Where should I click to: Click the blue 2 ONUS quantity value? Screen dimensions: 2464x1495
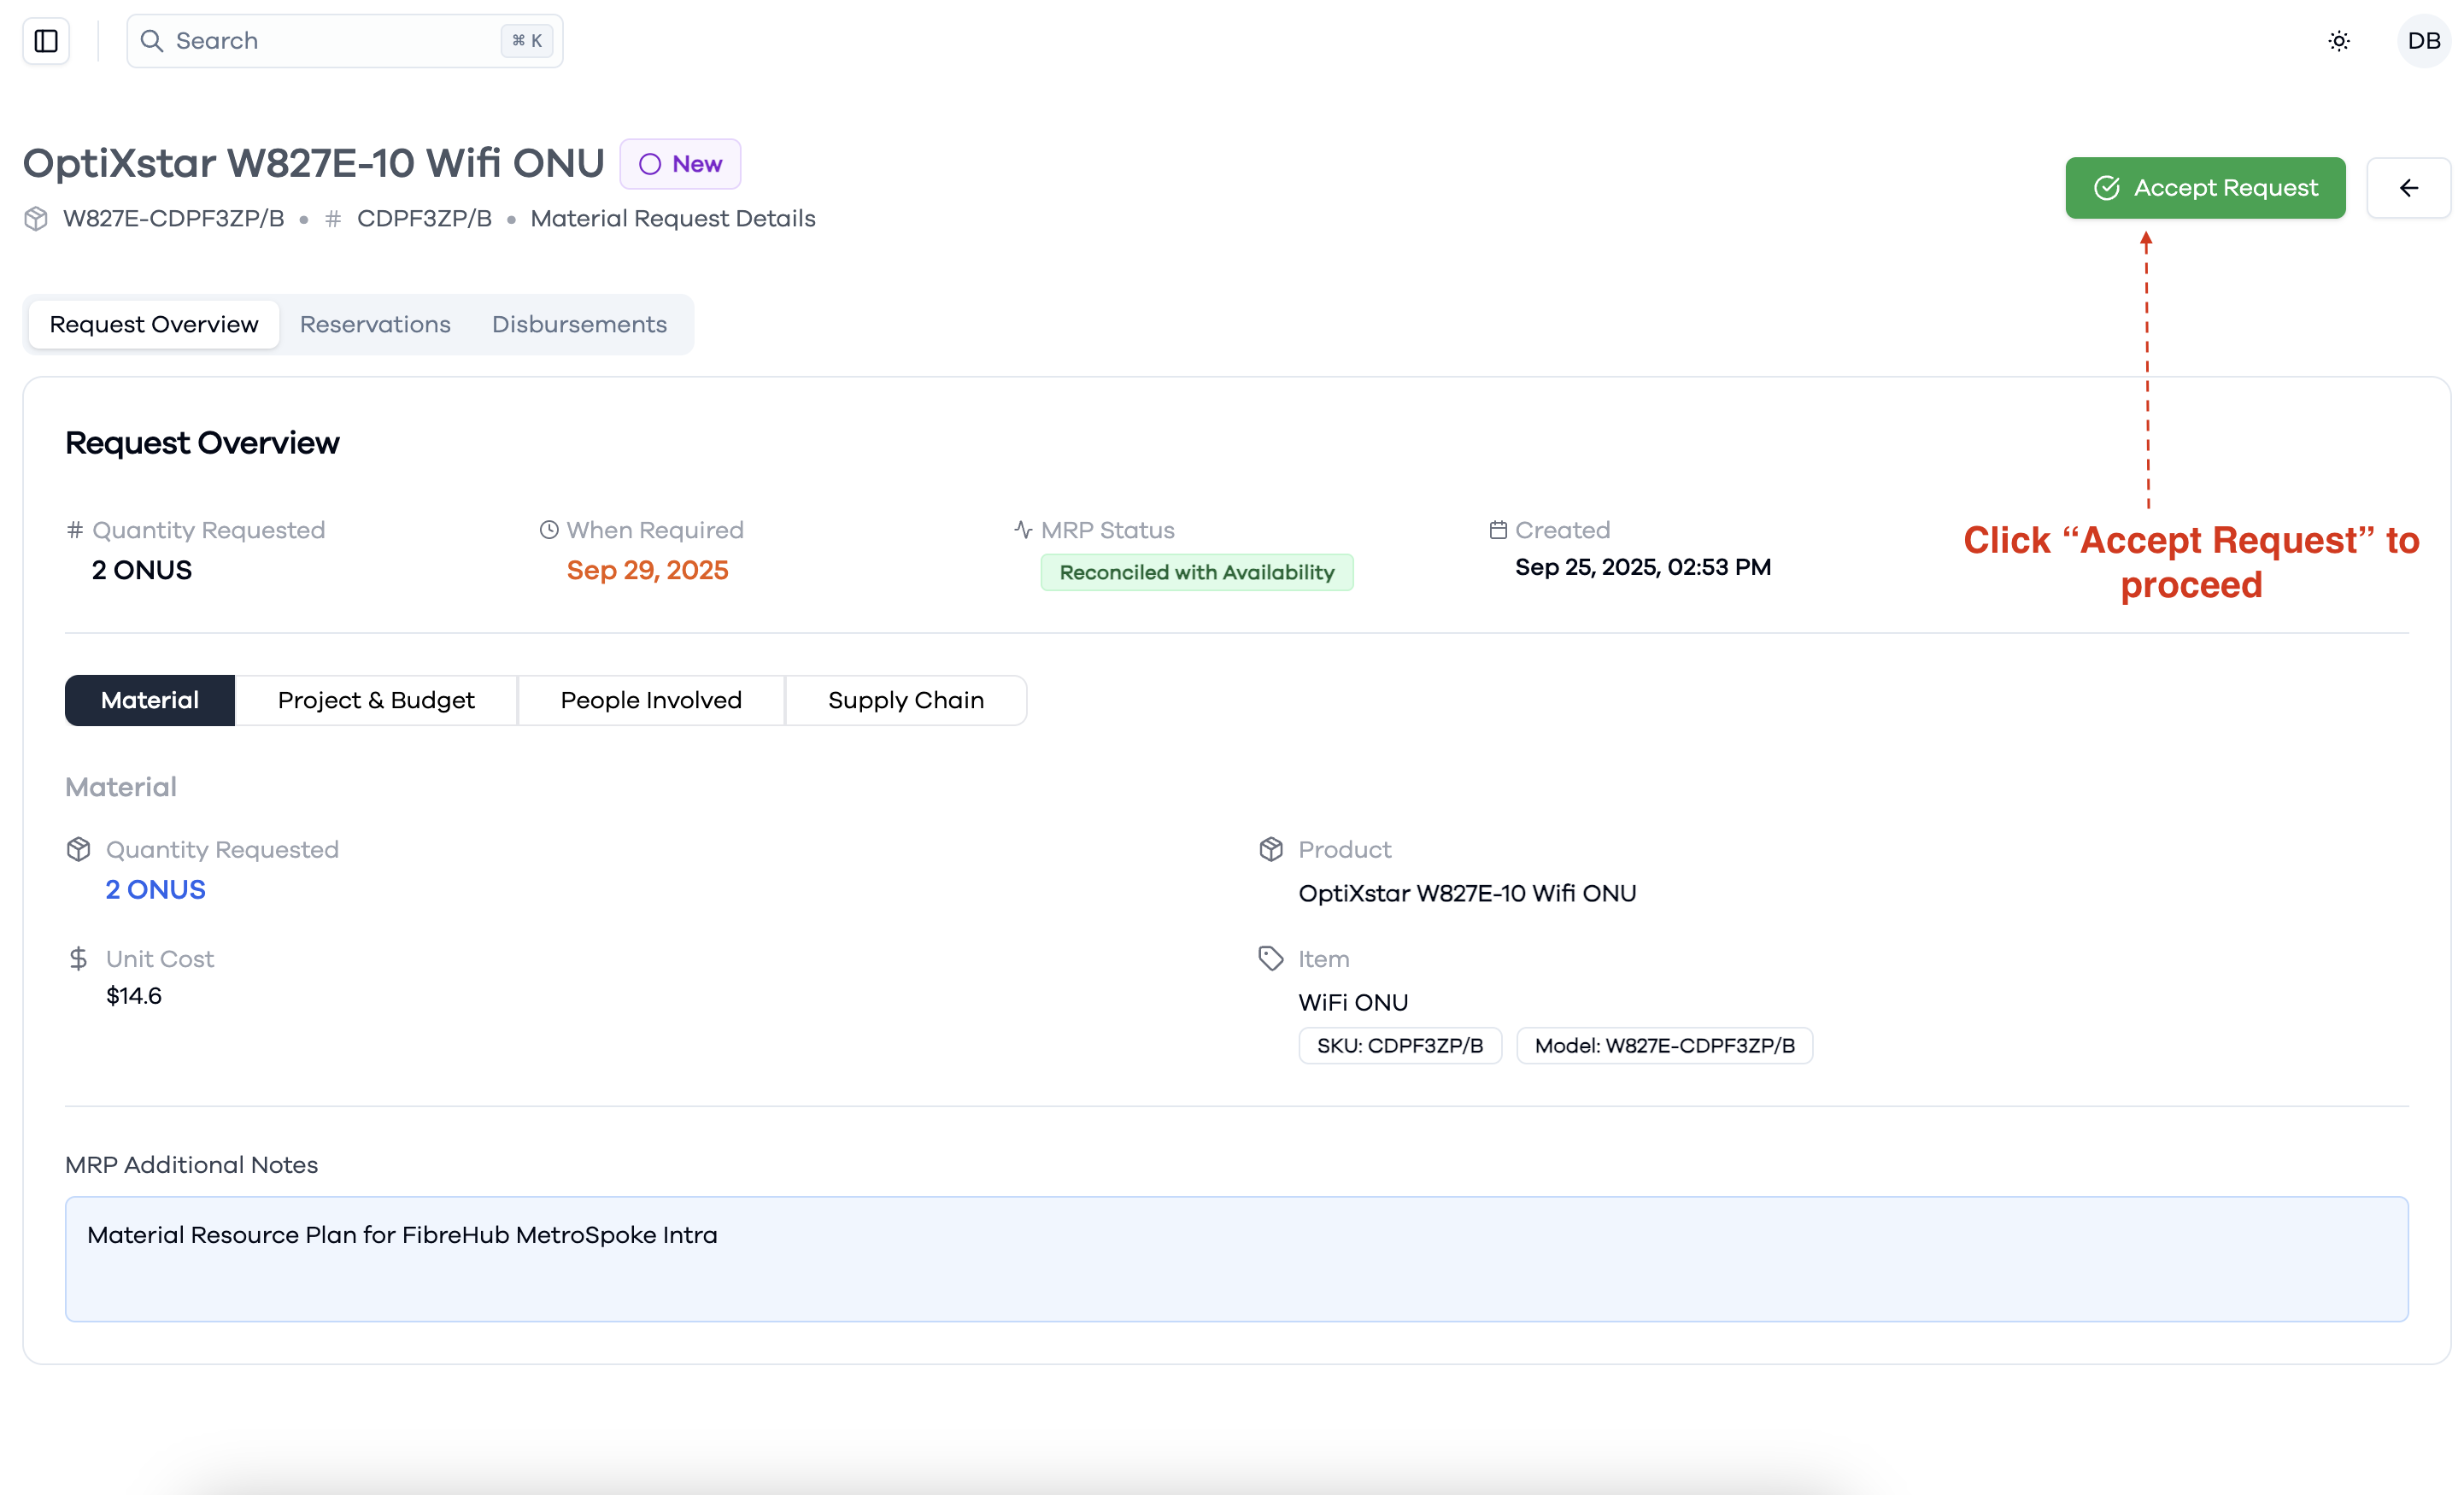(x=156, y=890)
